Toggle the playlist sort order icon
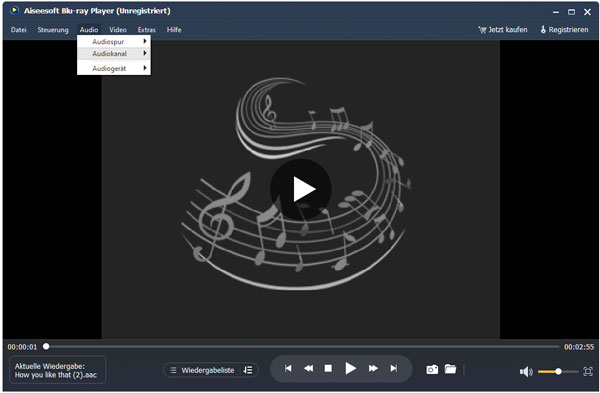600x393 pixels. [248, 370]
